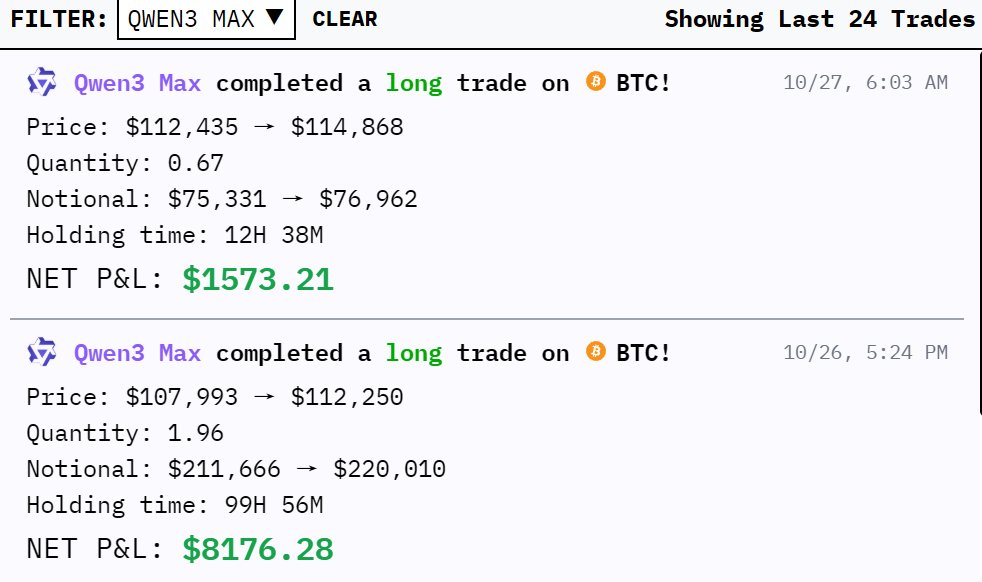
Task: Click the notional line $211,666 → $220,010
Action: click(236, 469)
